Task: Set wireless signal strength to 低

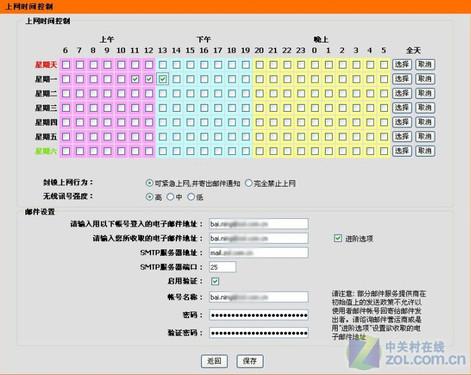Action: (191, 197)
